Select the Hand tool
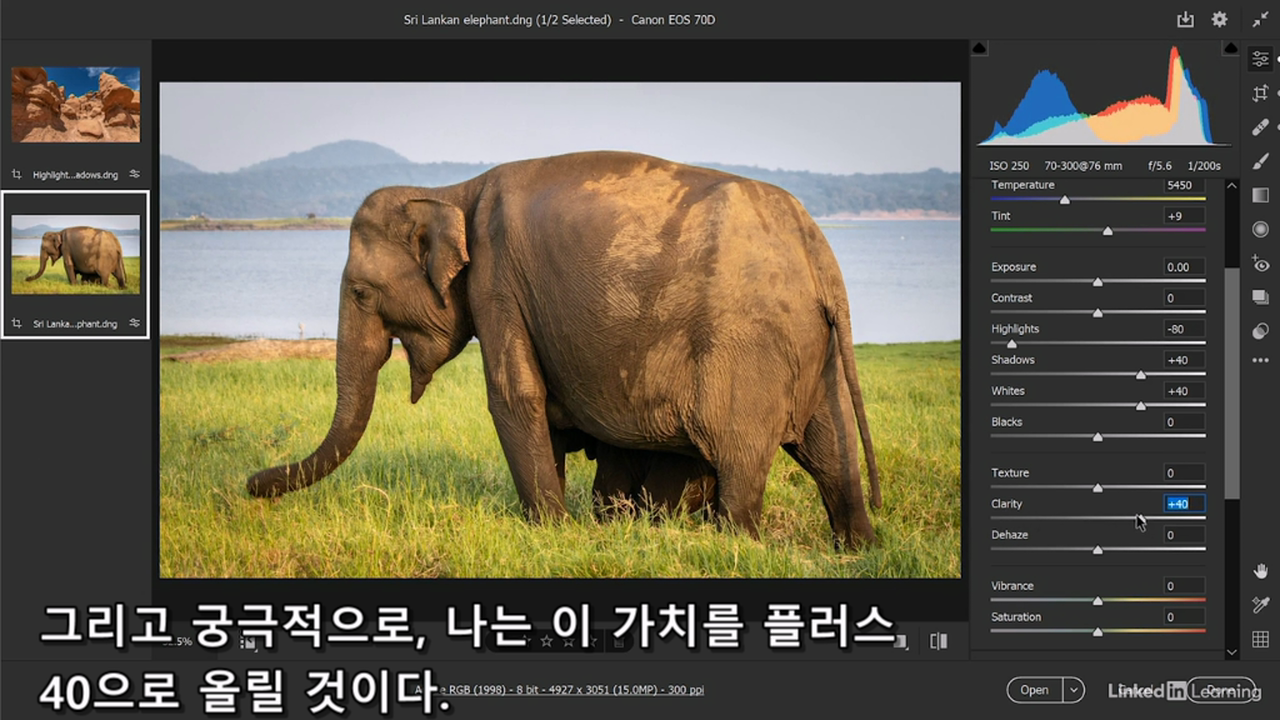The image size is (1280, 720). [1260, 571]
